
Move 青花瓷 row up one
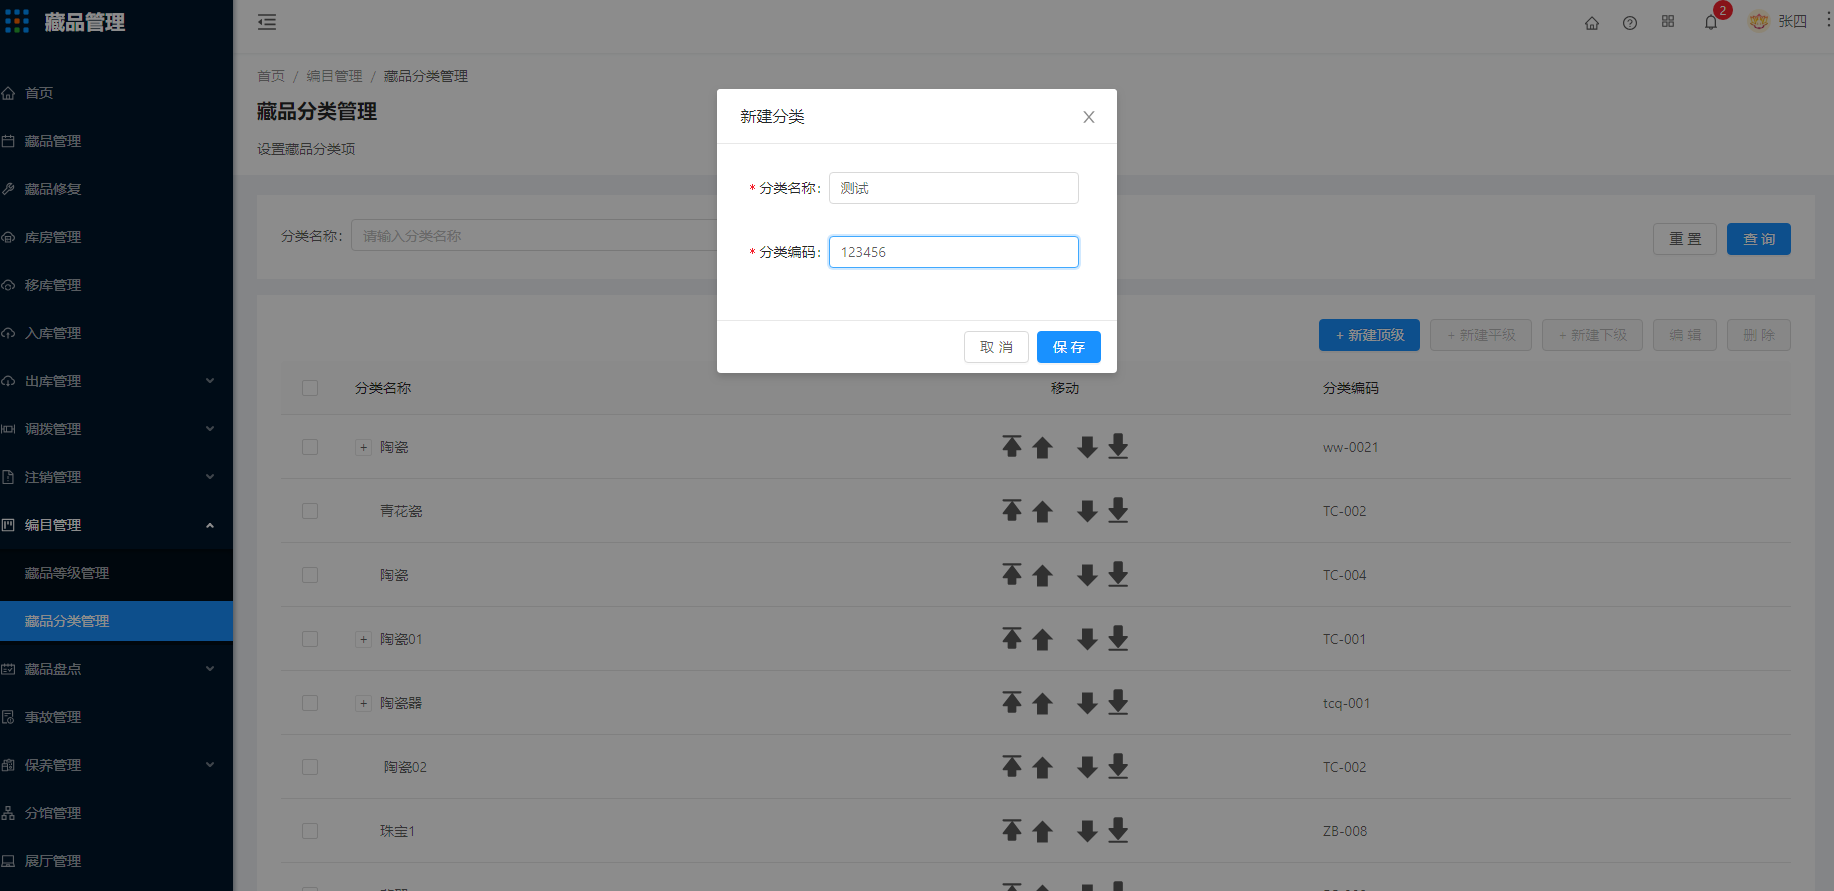(x=1042, y=512)
